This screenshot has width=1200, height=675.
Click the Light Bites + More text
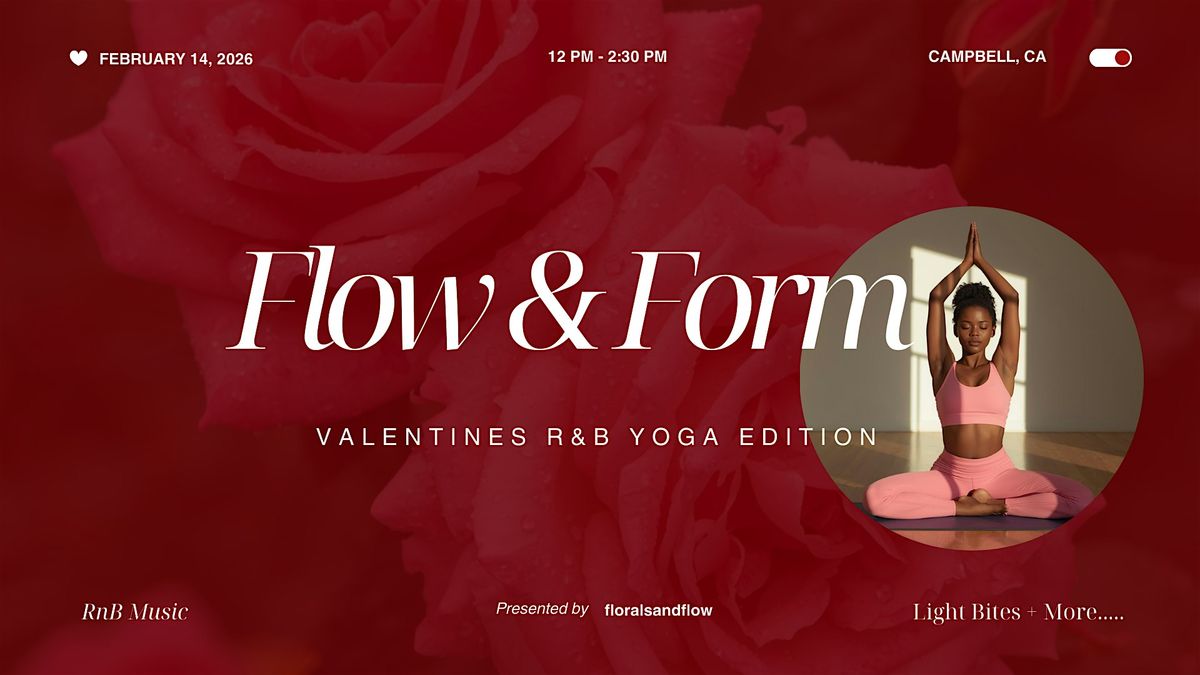pyautogui.click(x=1019, y=612)
